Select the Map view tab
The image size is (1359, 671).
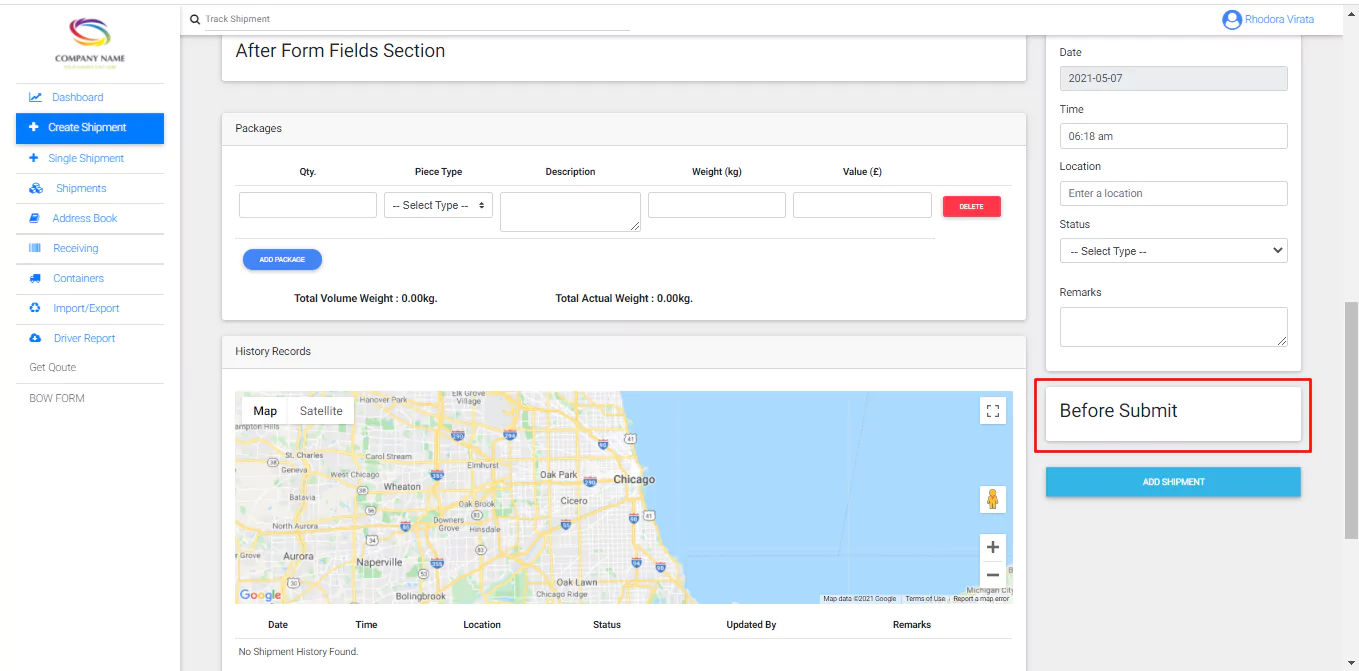(265, 411)
